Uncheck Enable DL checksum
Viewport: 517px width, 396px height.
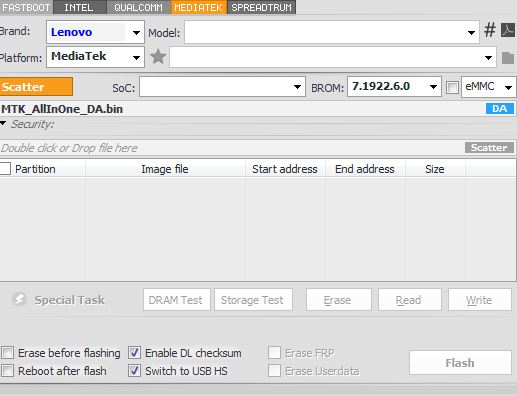coord(134,352)
